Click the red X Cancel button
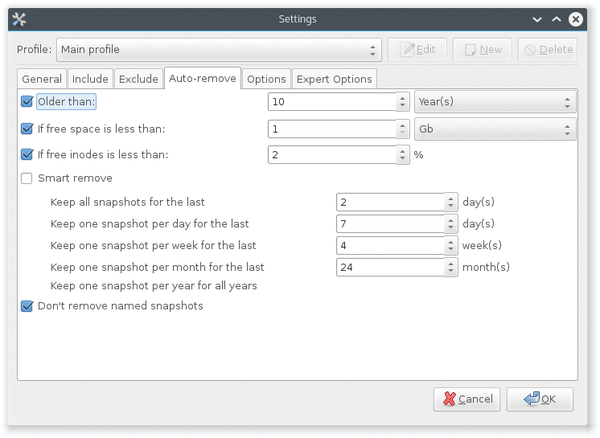The image size is (600, 438). (466, 399)
